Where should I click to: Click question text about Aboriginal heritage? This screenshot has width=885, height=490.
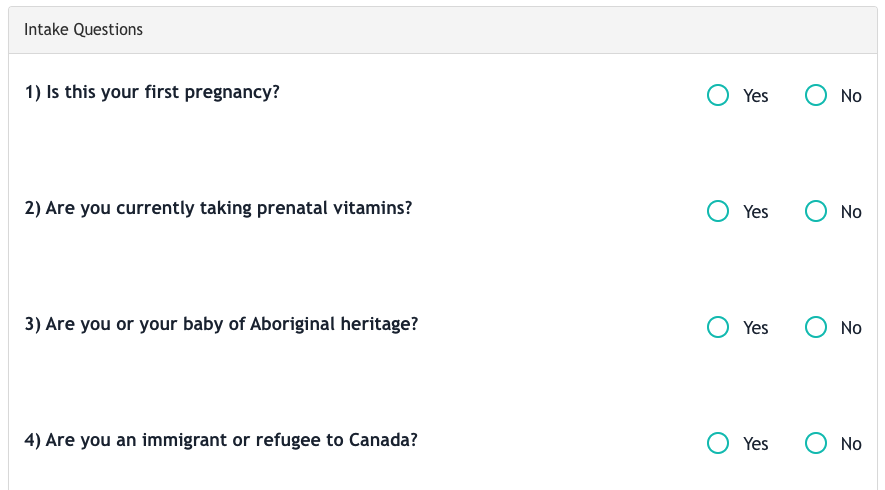pyautogui.click(x=221, y=324)
